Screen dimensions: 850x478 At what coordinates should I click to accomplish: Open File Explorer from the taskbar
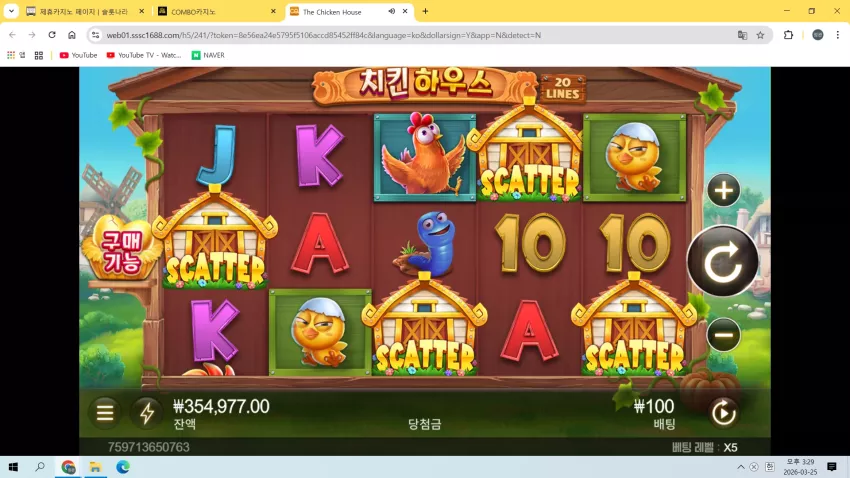pos(95,467)
